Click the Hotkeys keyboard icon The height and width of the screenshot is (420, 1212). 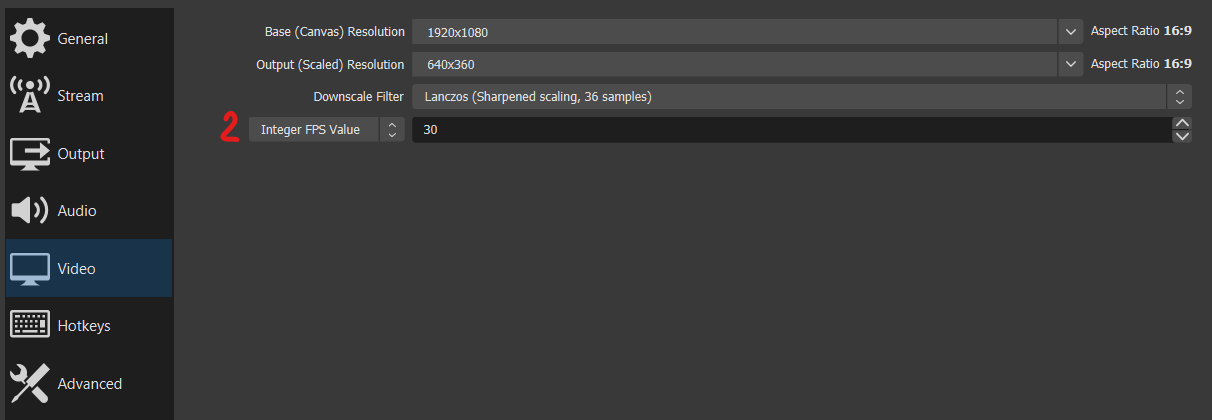coord(29,326)
